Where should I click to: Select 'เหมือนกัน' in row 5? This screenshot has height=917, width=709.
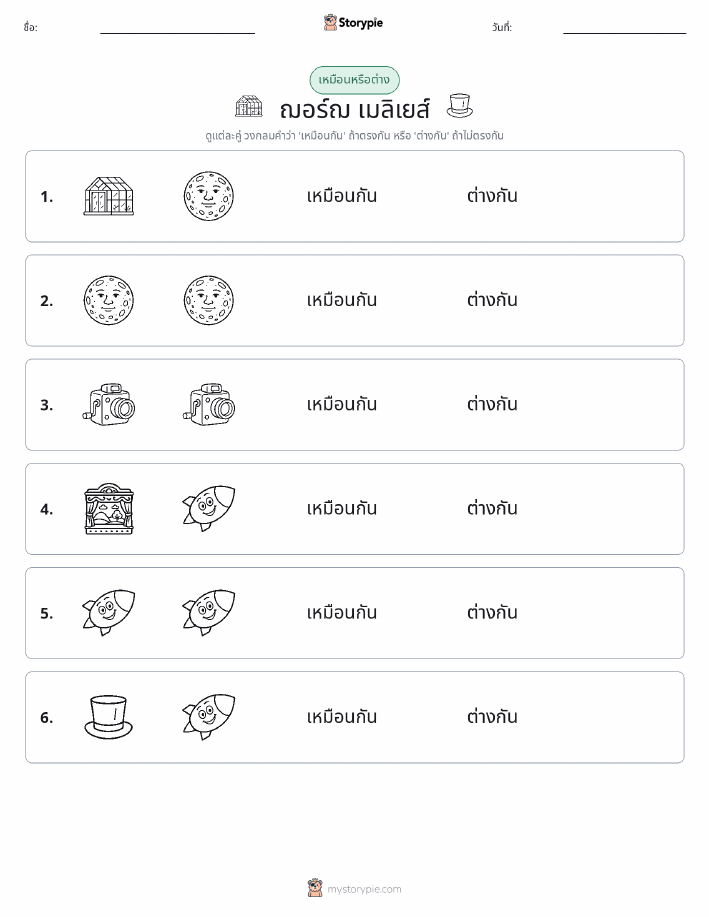point(342,612)
